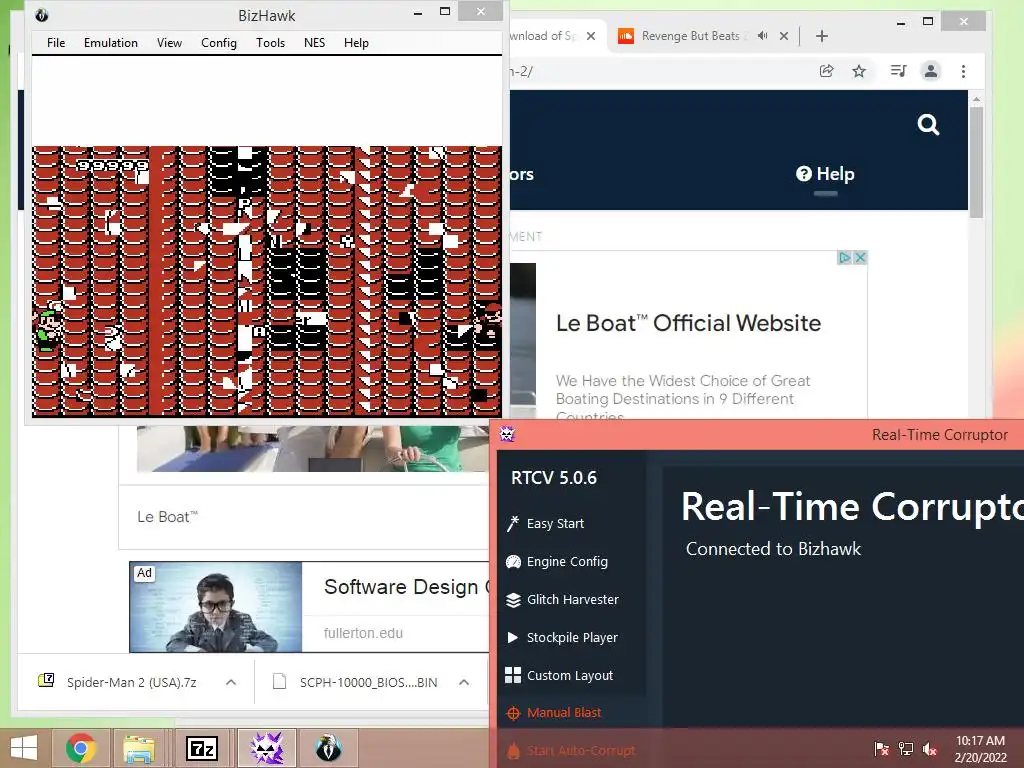Open a new browser tab
1024x768 pixels.
click(x=822, y=36)
